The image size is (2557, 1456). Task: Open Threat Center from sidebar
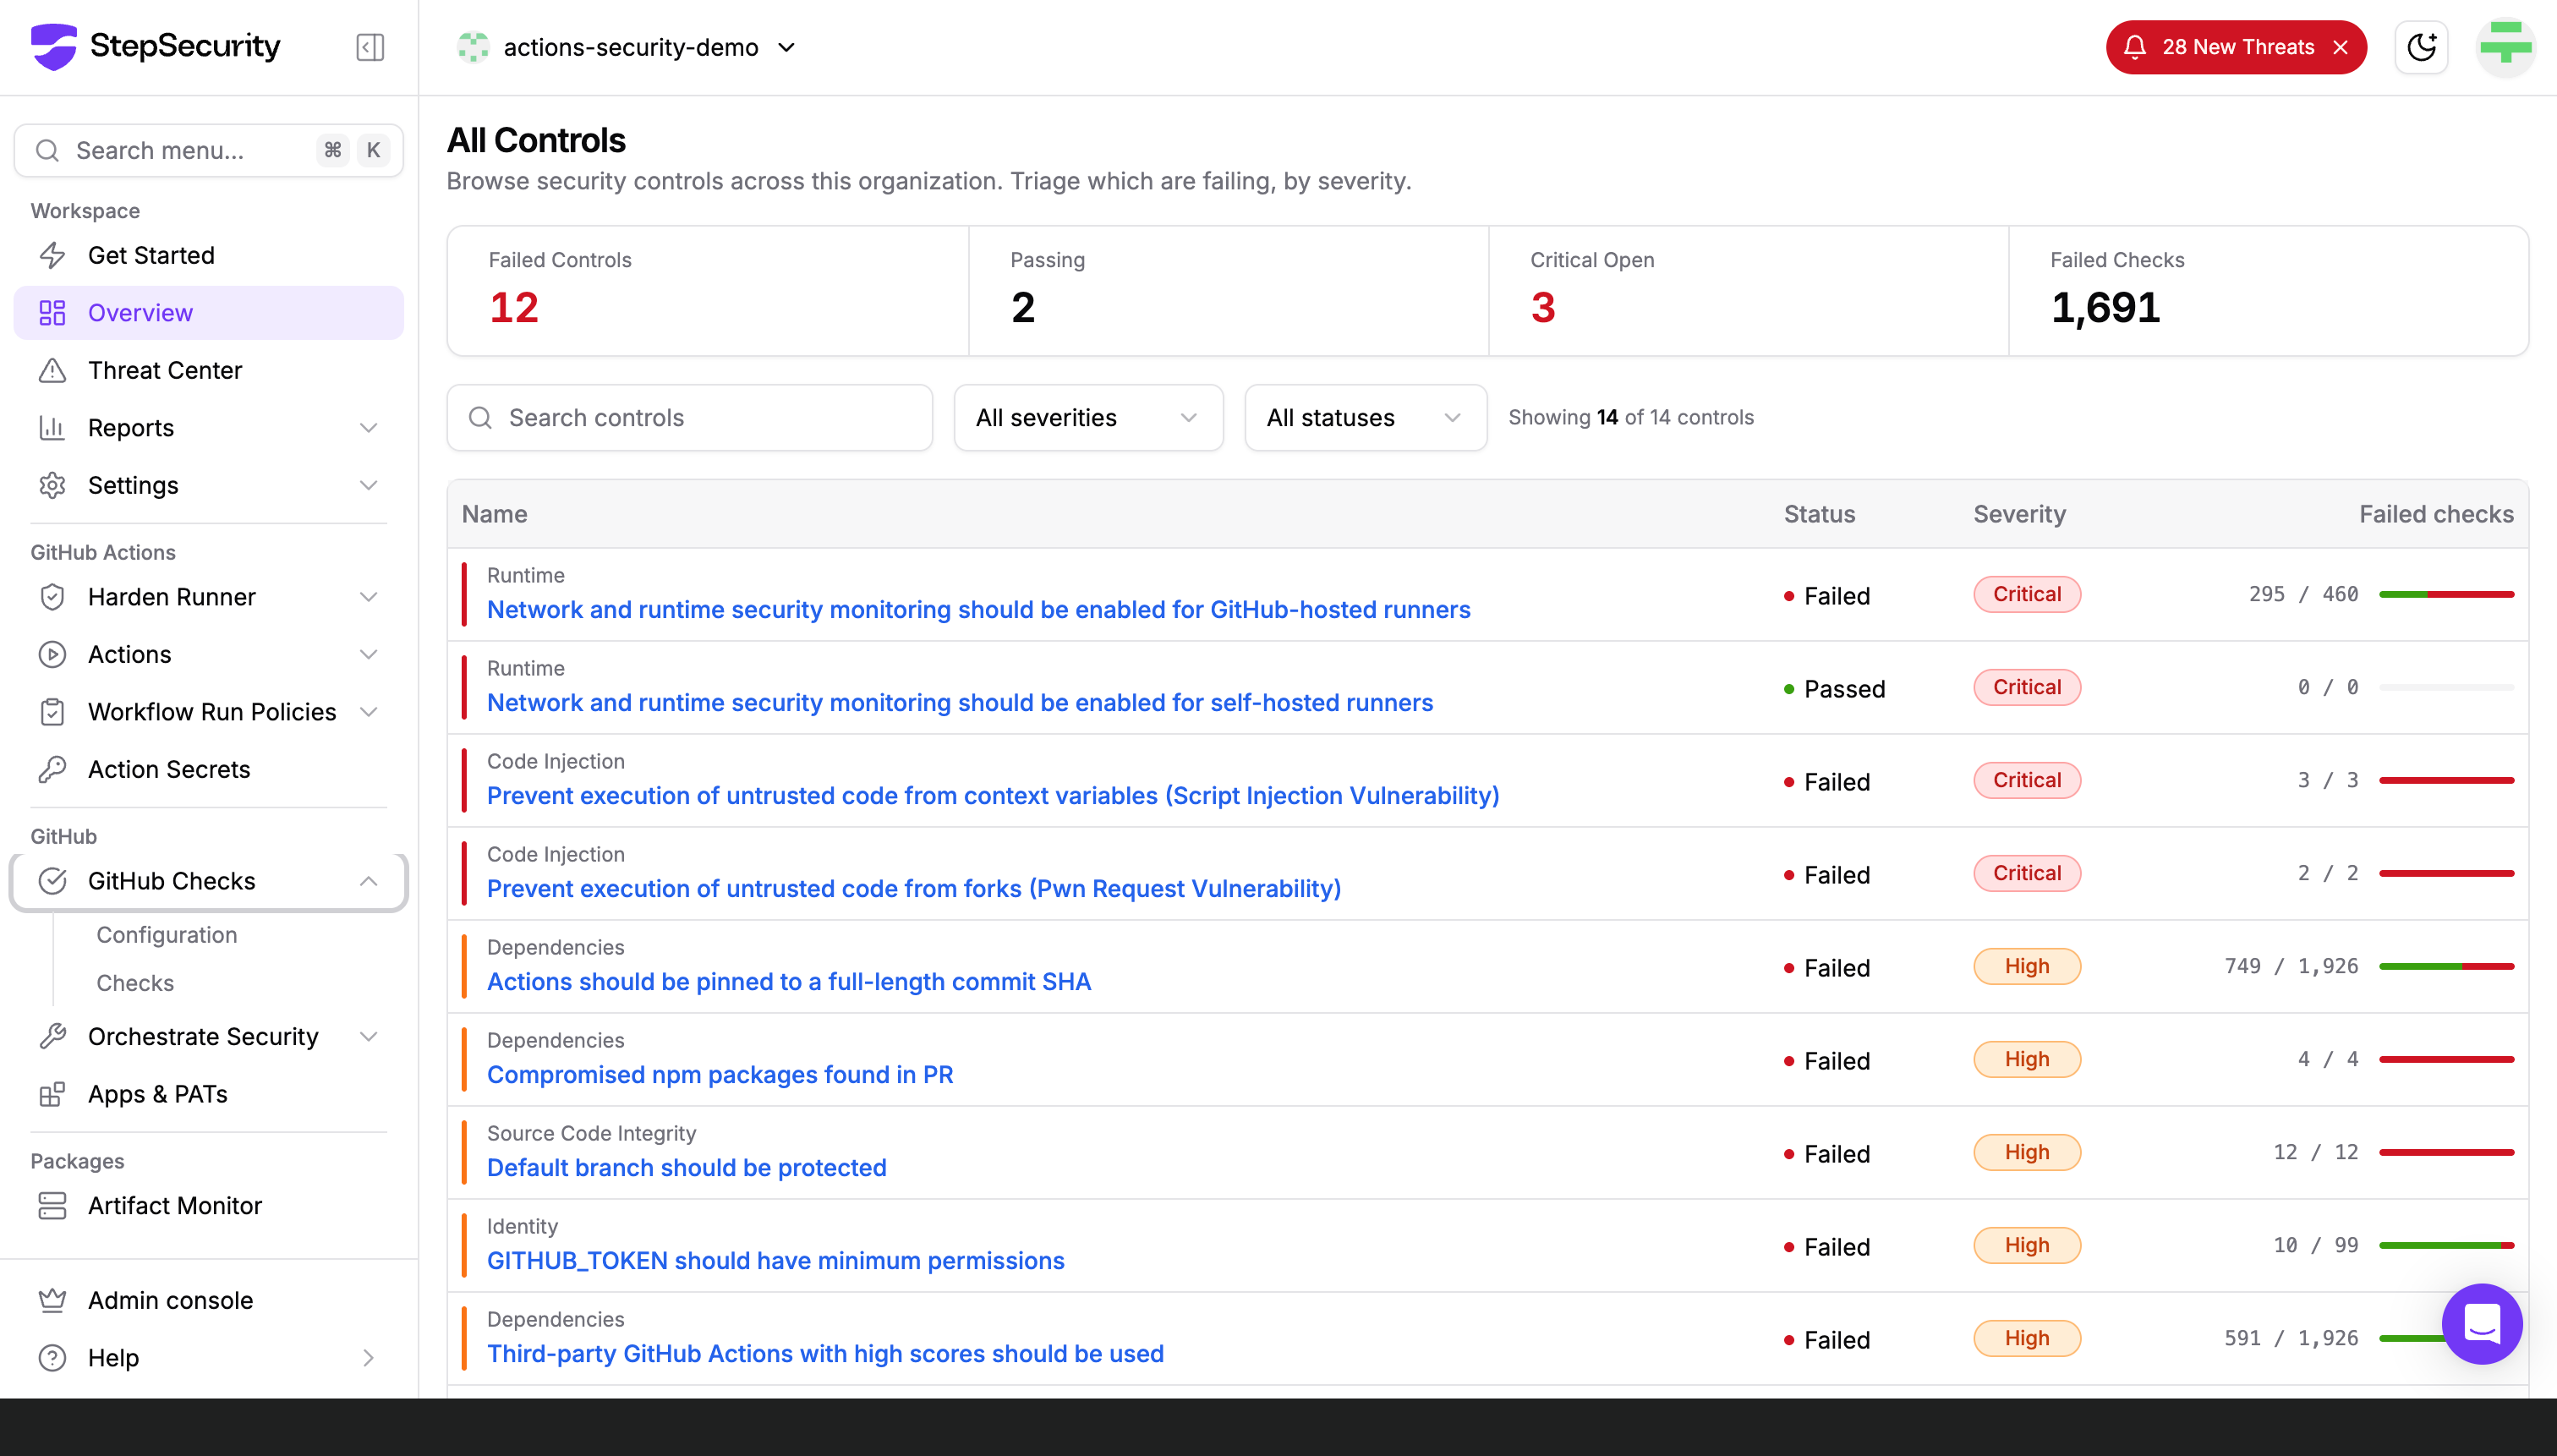[208, 370]
